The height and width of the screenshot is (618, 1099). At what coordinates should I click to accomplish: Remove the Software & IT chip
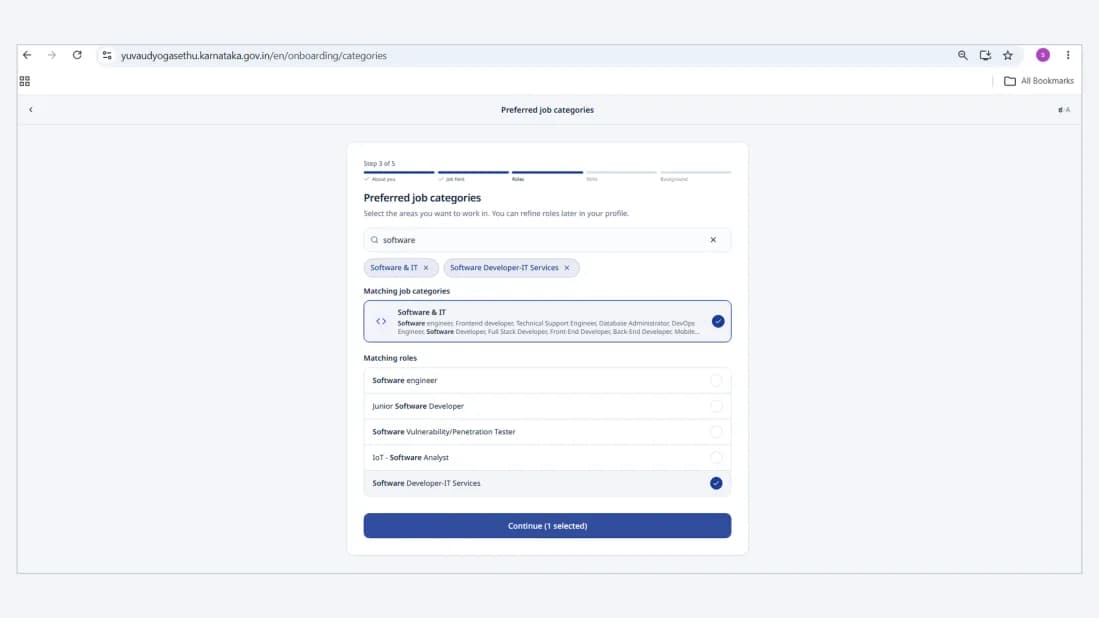(x=426, y=268)
